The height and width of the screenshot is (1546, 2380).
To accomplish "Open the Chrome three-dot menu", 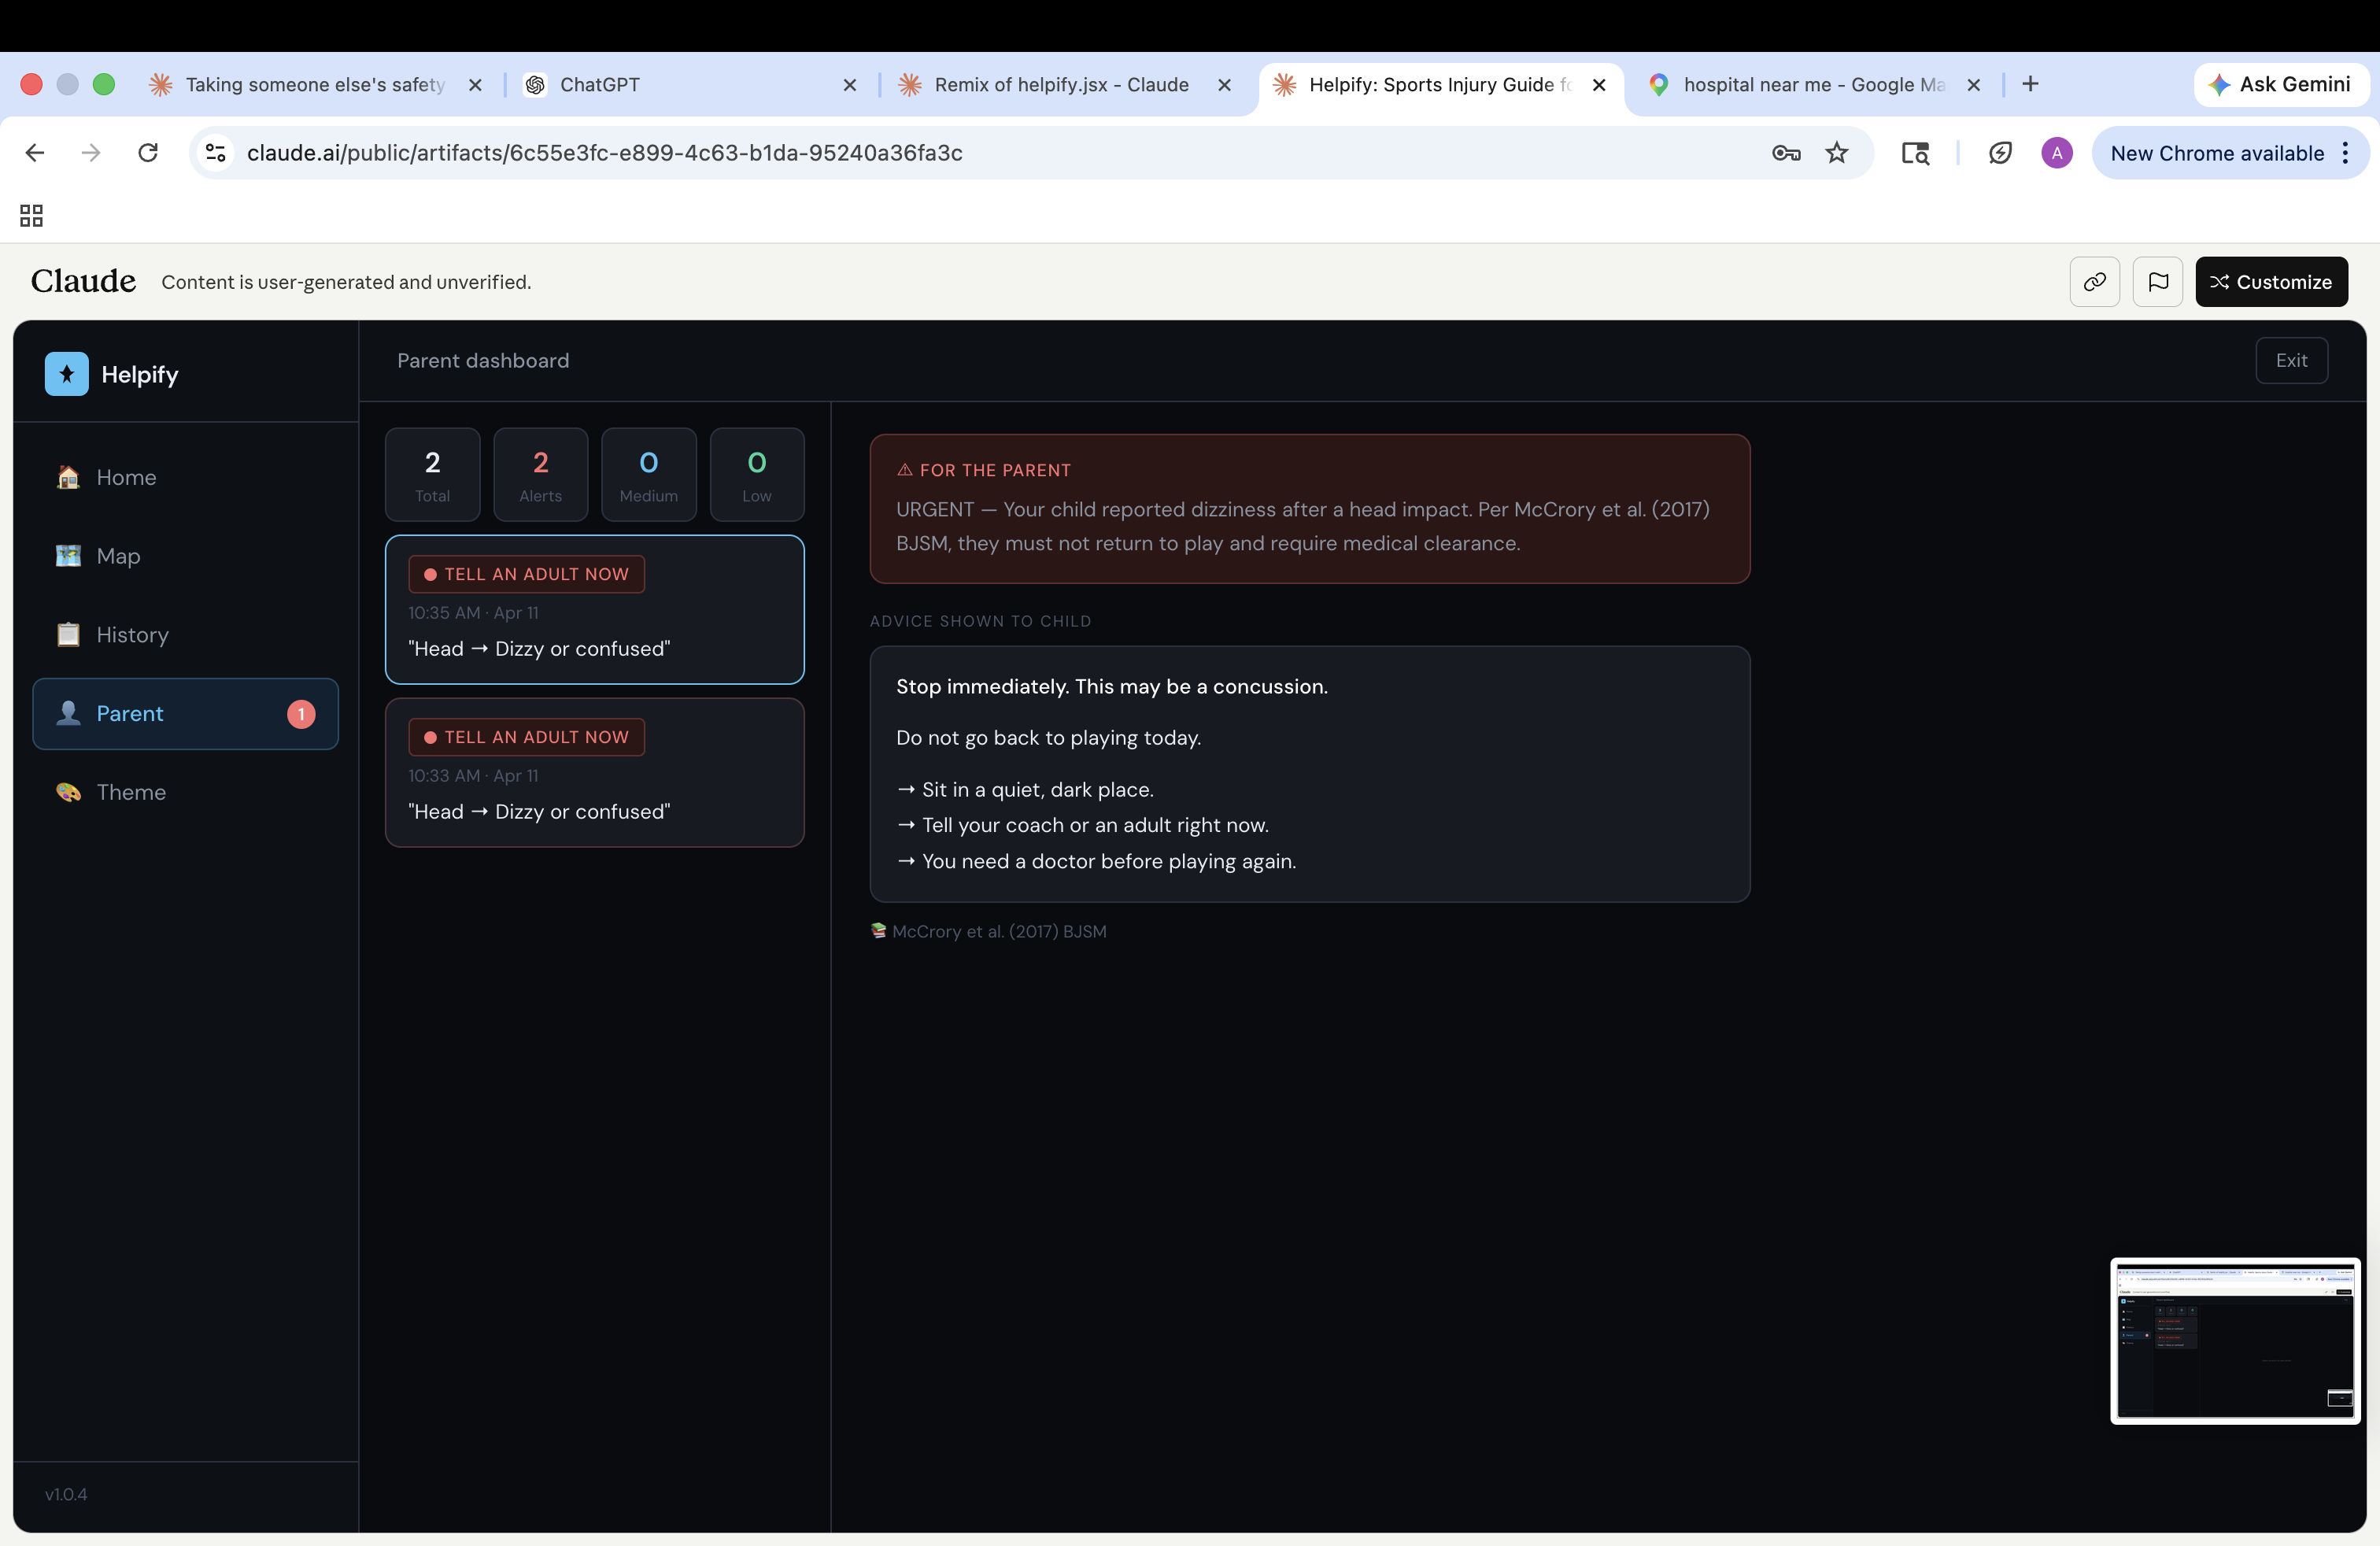I will (2345, 153).
